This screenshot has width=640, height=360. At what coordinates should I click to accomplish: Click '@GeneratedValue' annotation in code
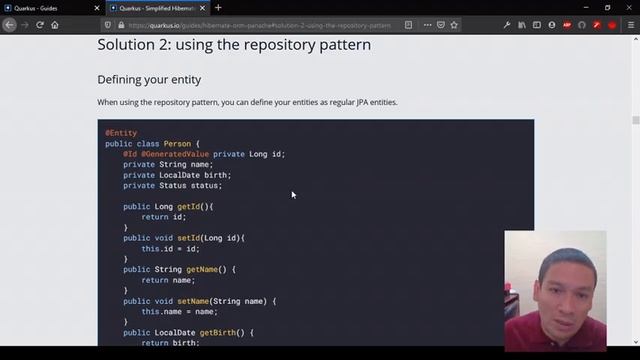point(175,154)
